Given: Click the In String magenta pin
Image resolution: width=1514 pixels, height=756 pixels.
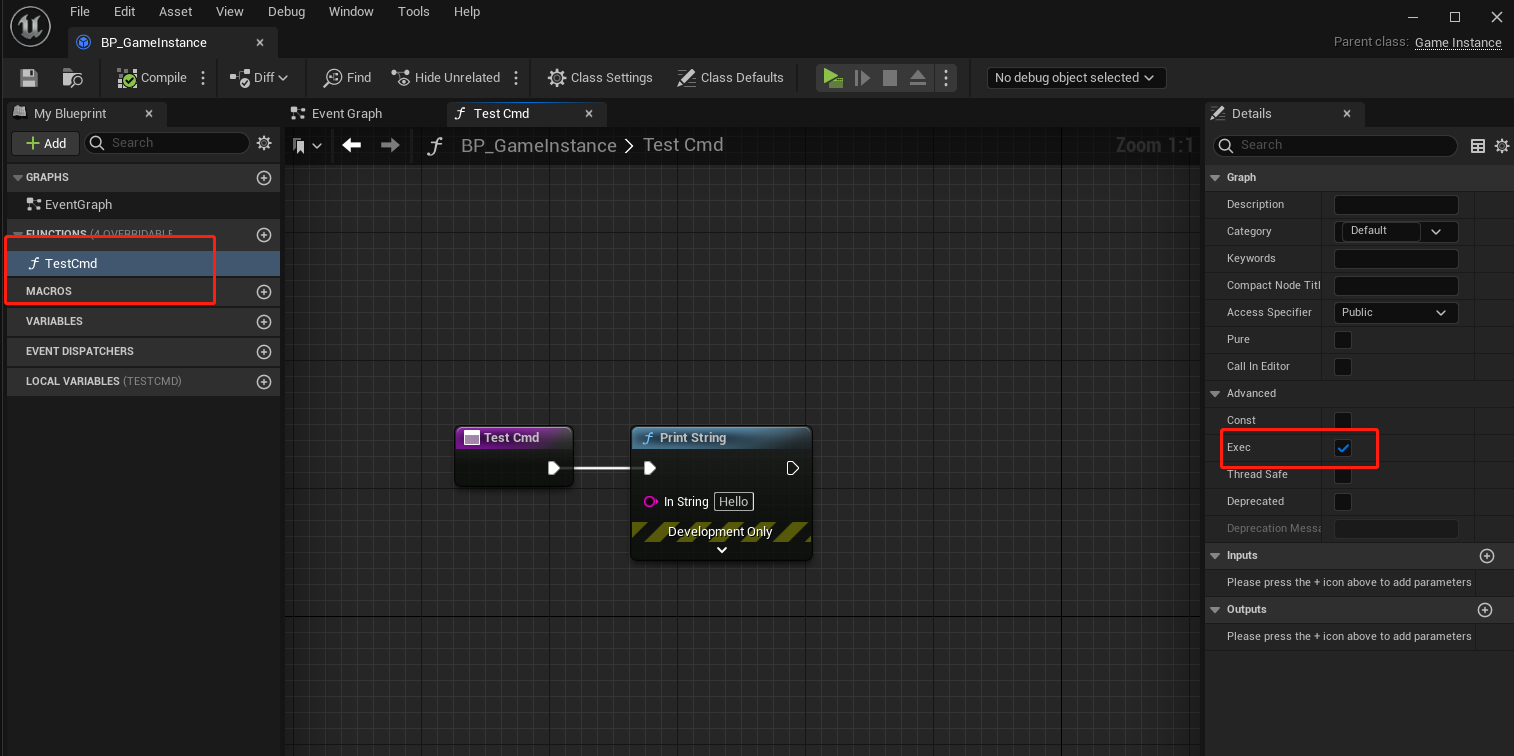Looking at the screenshot, I should [x=650, y=502].
